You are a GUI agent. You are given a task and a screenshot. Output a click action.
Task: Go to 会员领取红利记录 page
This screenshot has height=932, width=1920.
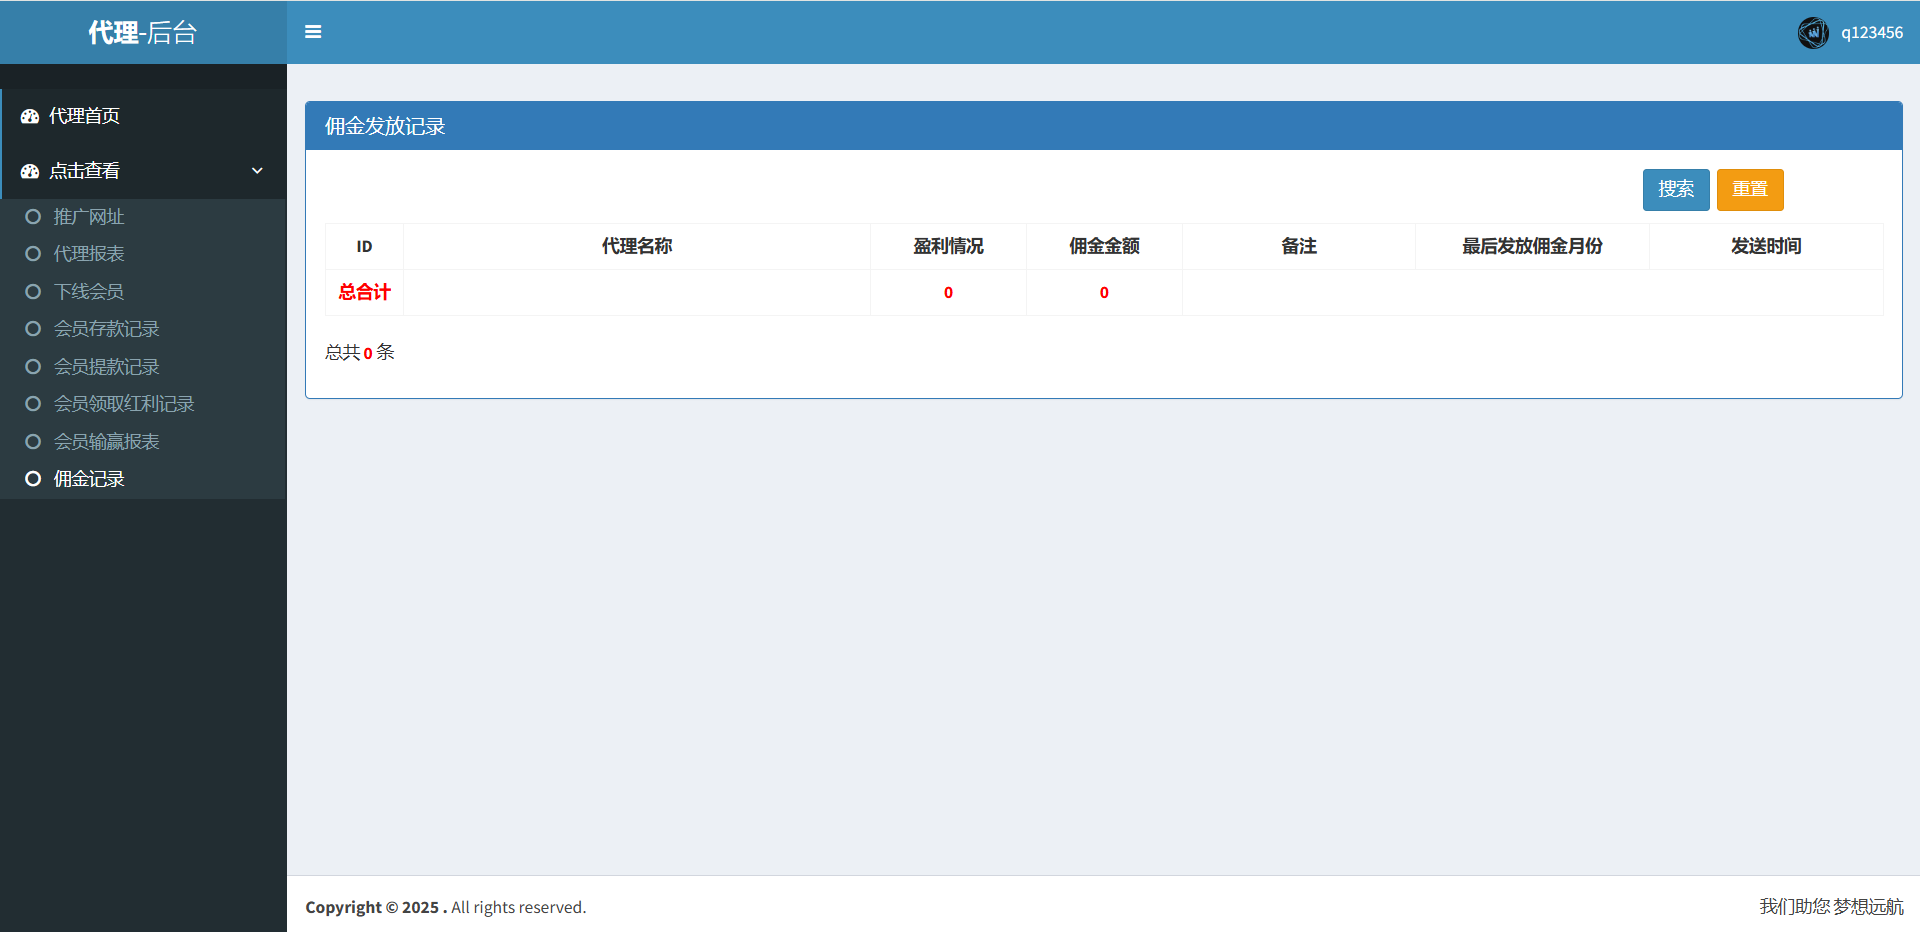(124, 404)
